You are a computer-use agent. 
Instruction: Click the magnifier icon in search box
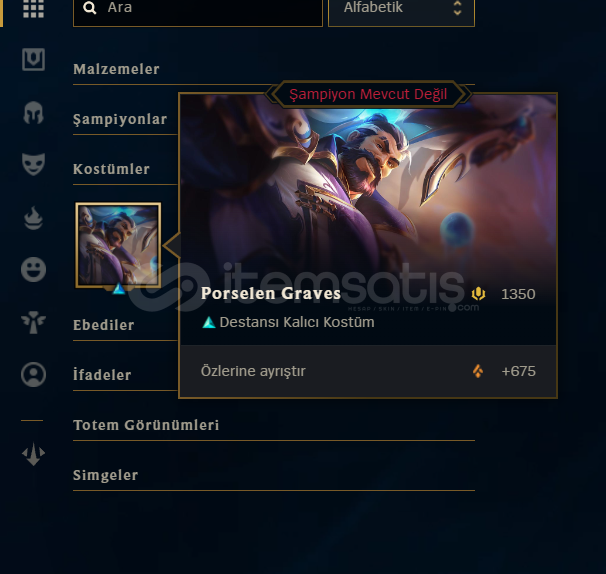click(90, 8)
